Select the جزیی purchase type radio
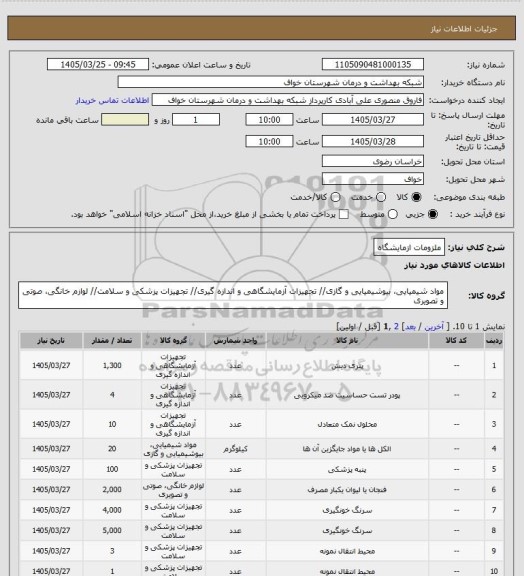Image resolution: width=524 pixels, height=576 pixels. tap(433, 214)
